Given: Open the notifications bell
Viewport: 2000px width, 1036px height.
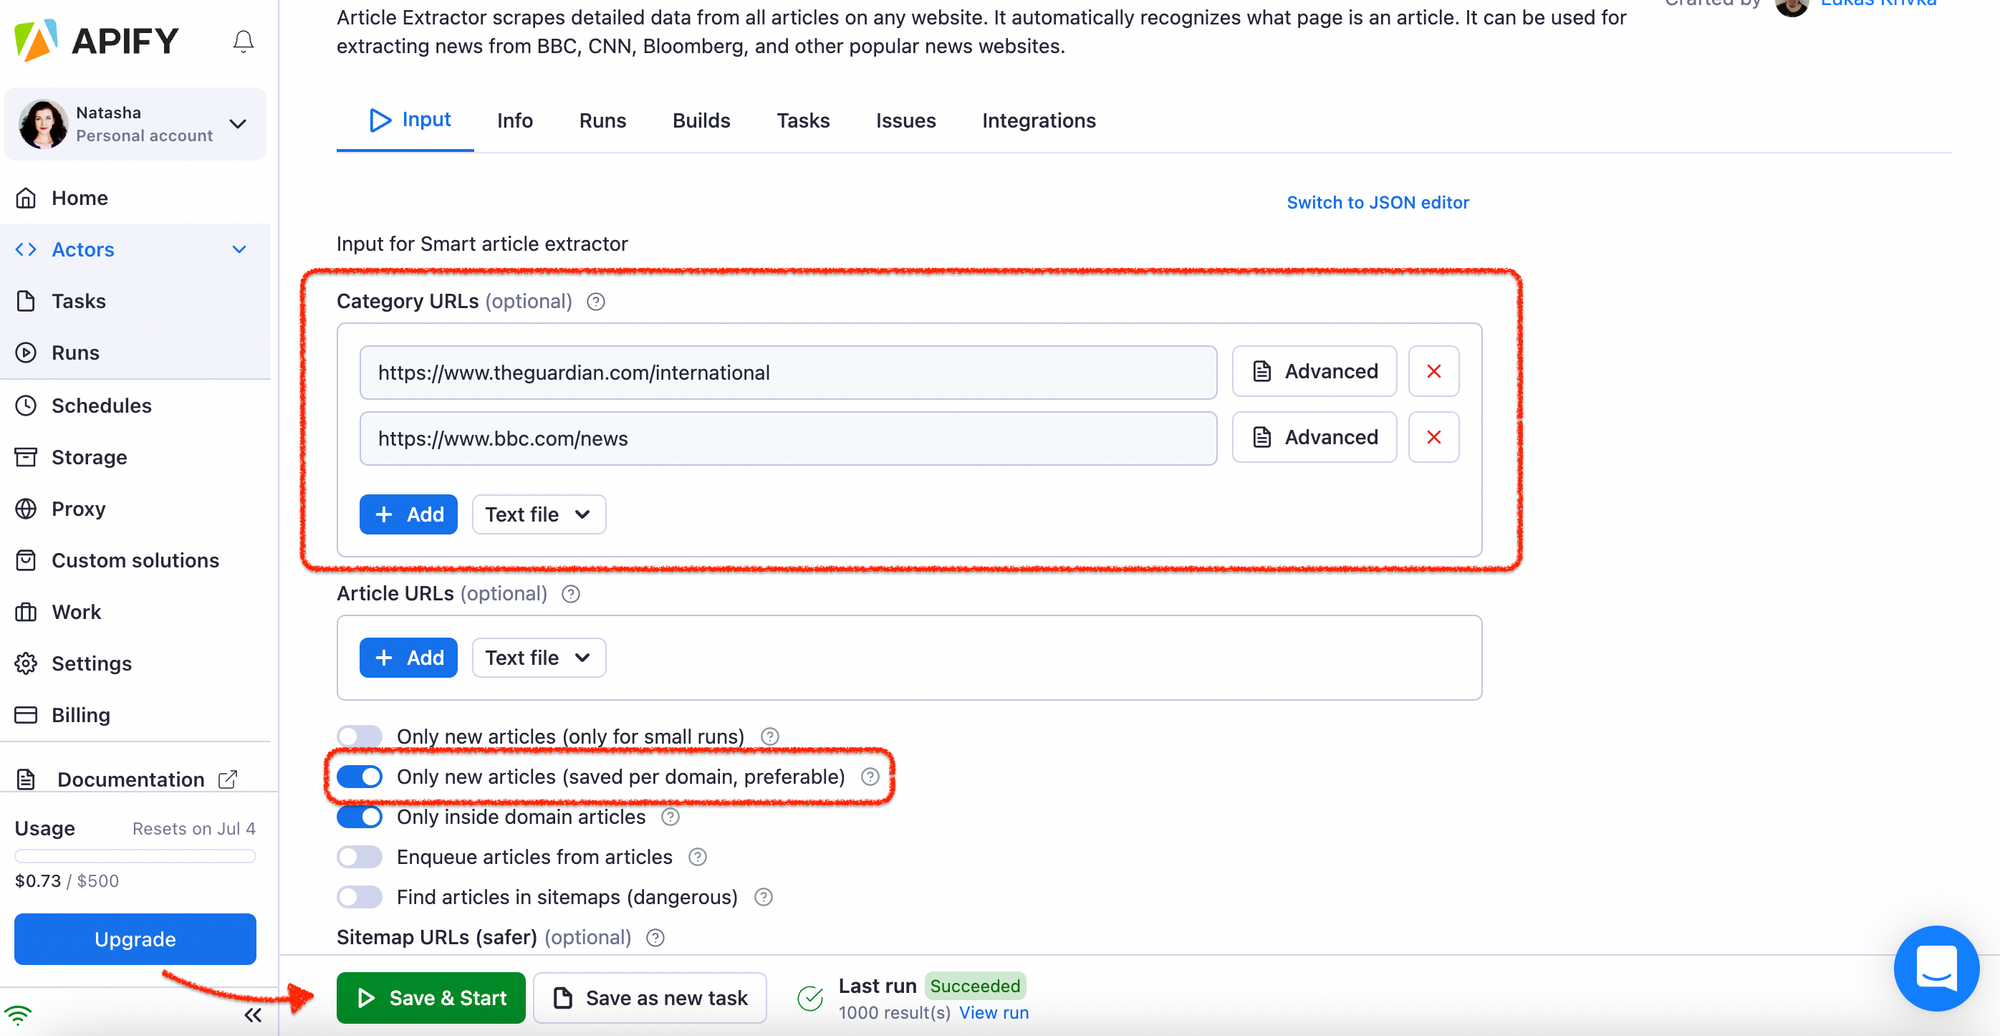Looking at the screenshot, I should [x=243, y=41].
